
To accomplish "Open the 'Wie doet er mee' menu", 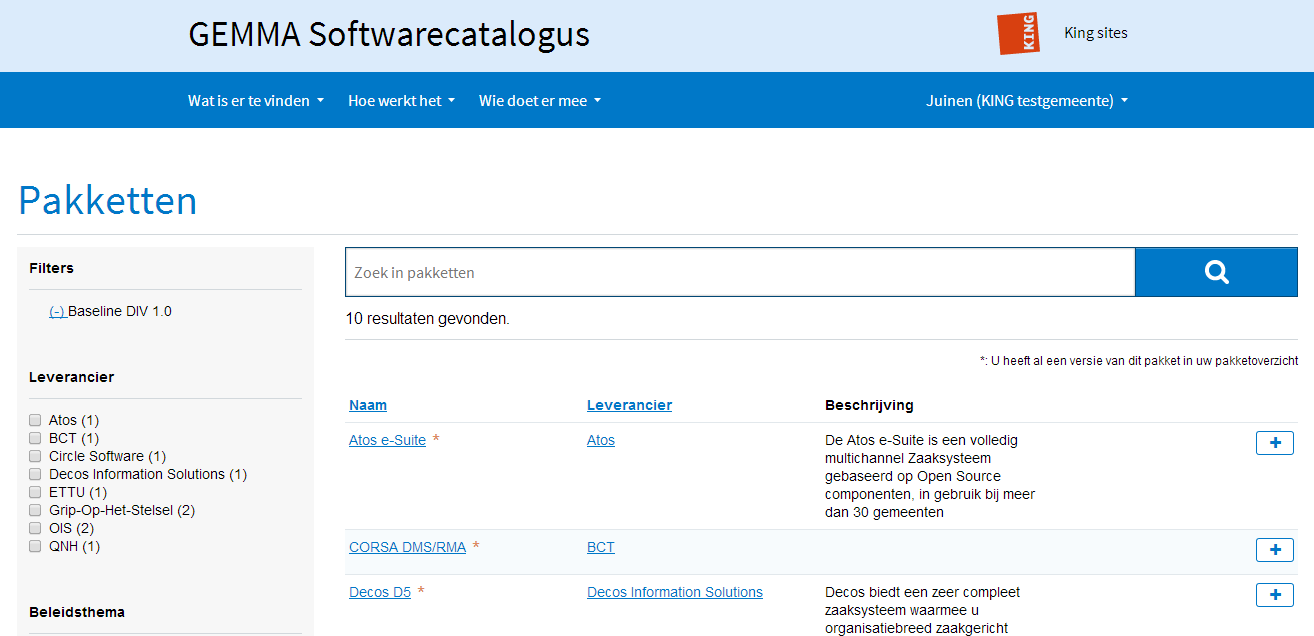I will click(540, 100).
